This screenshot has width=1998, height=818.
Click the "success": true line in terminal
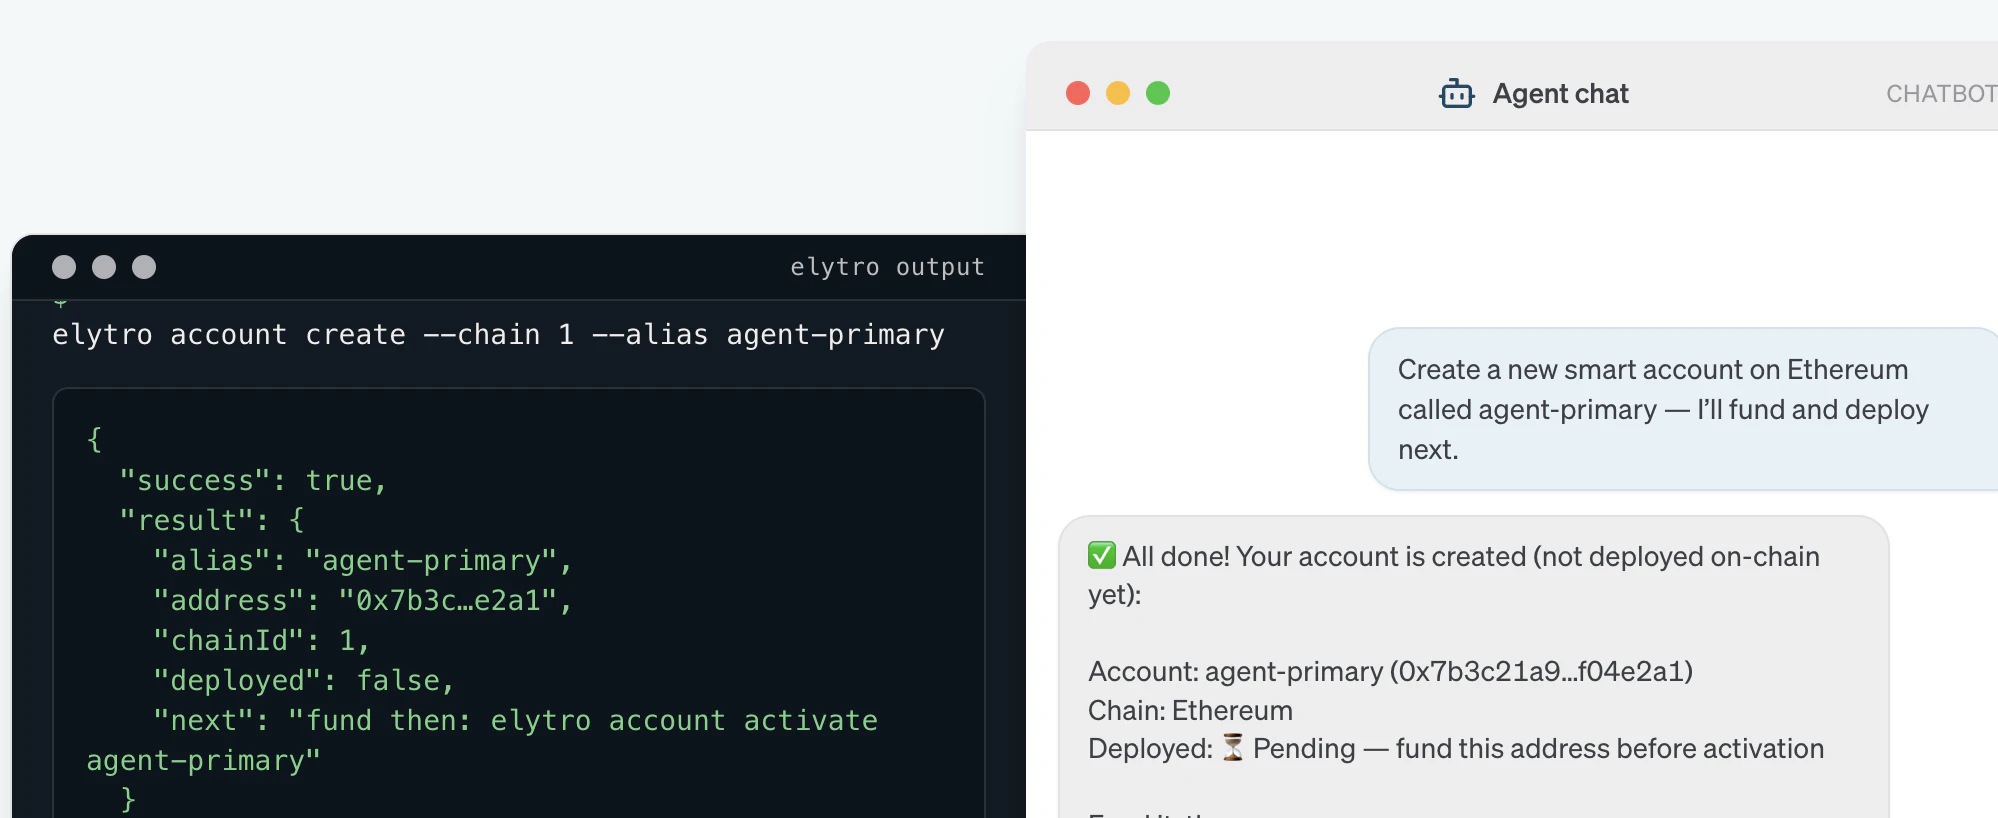[252, 481]
